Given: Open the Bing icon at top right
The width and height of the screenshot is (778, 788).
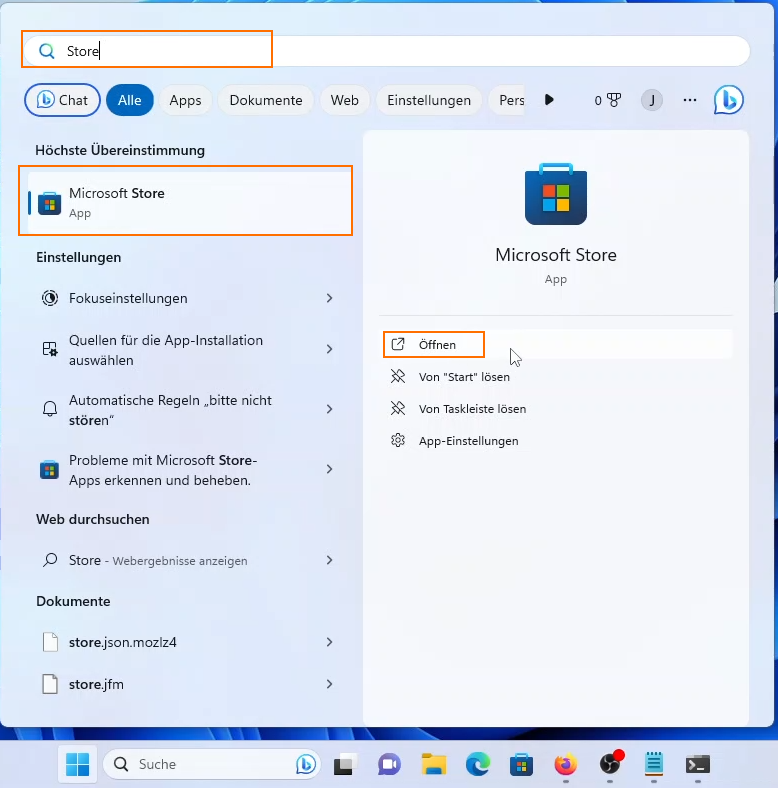Looking at the screenshot, I should click(728, 100).
